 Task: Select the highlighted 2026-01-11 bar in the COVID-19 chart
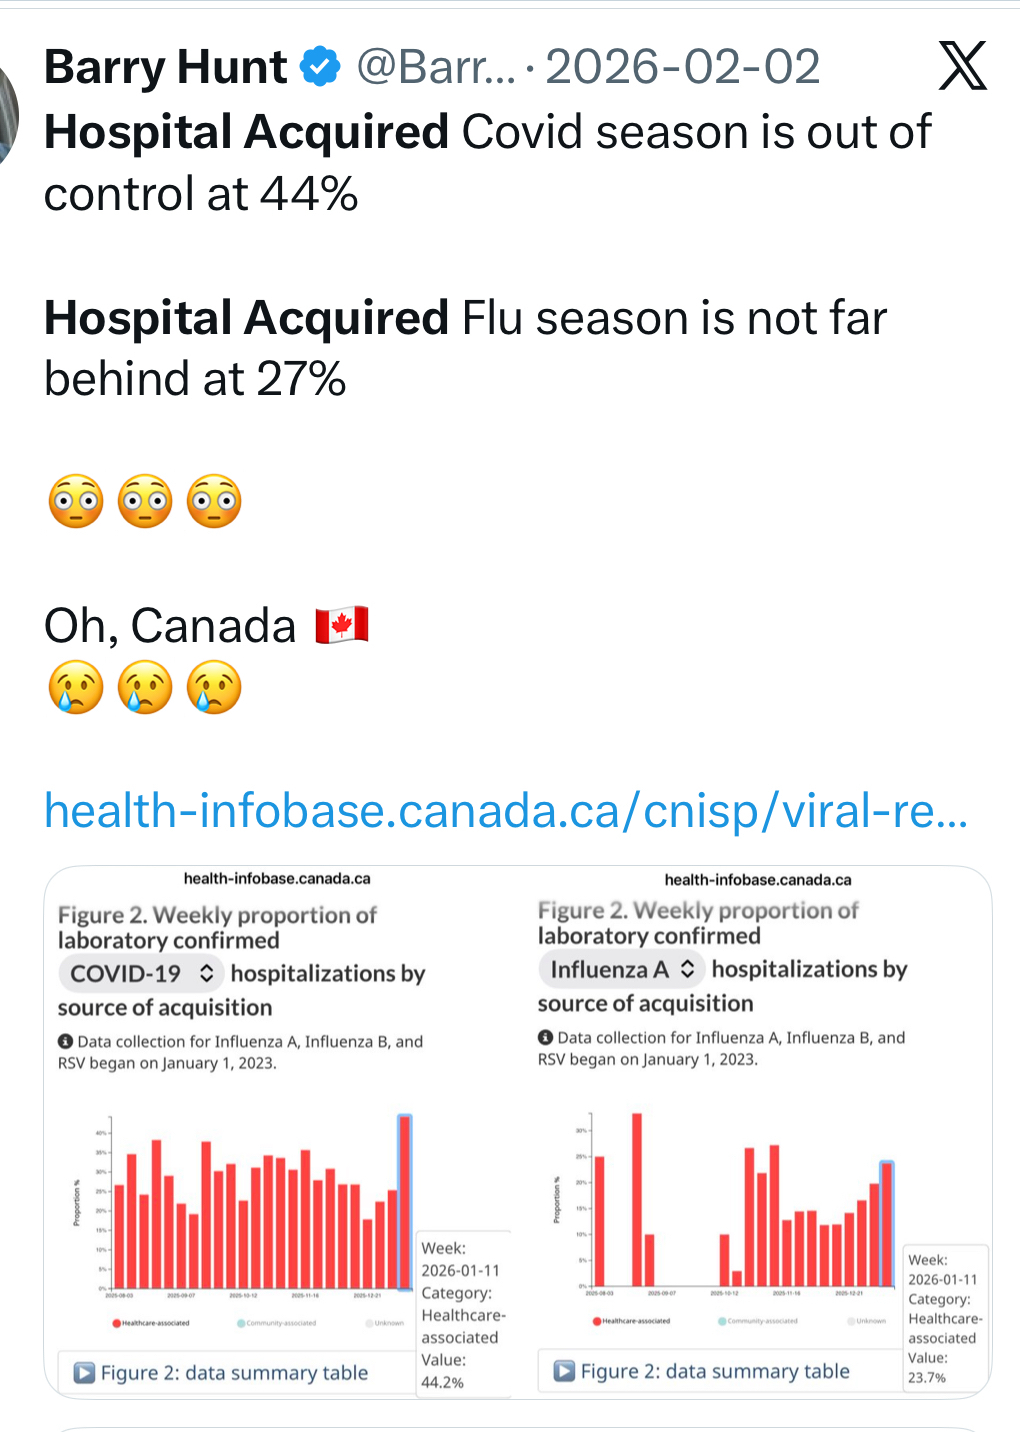coord(405,1202)
